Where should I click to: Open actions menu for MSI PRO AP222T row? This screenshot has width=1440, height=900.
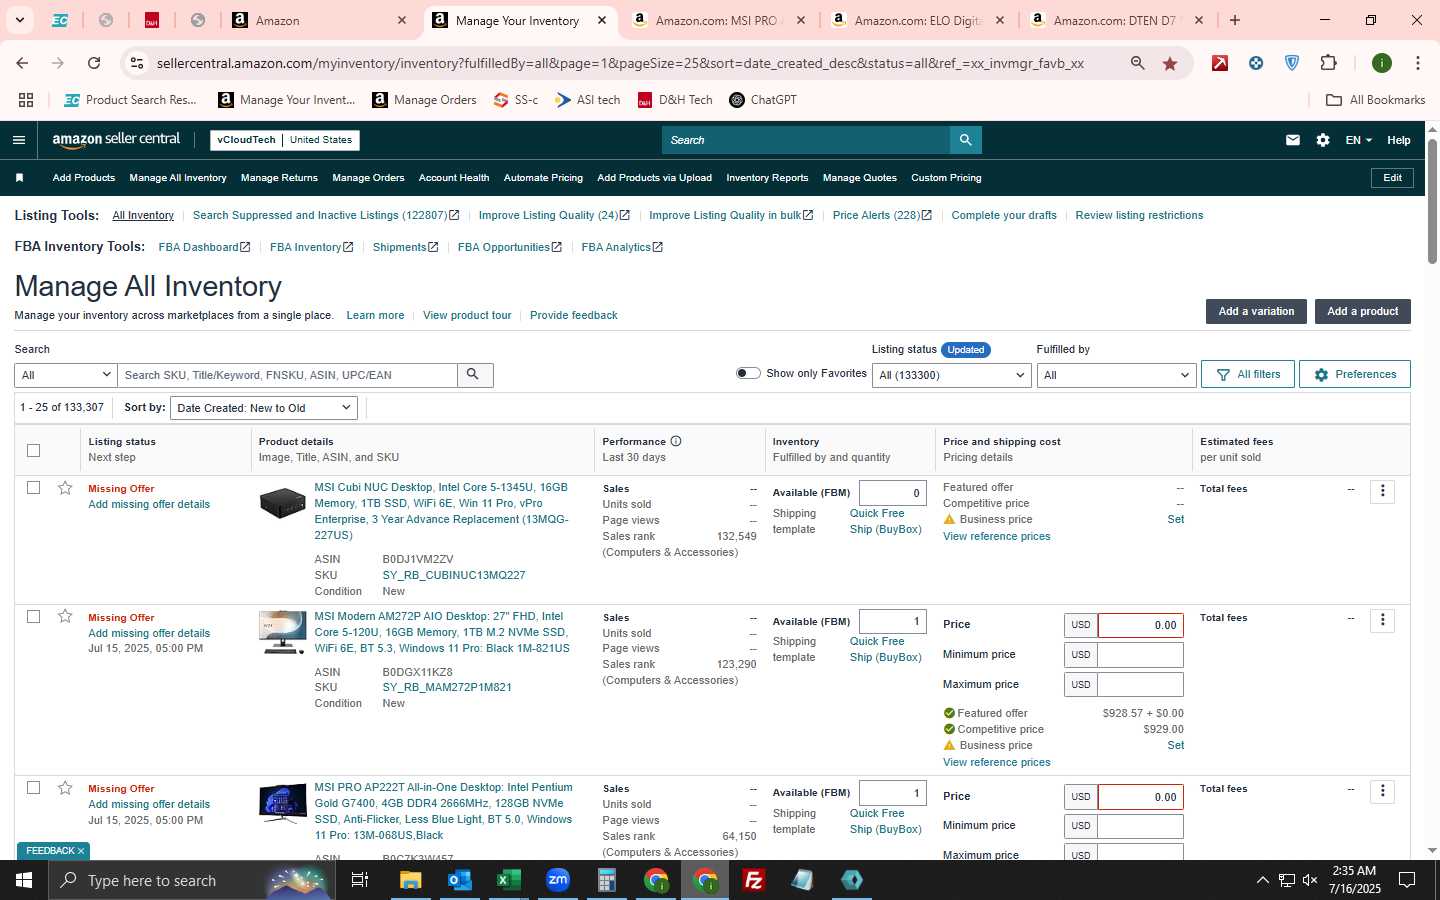(1382, 791)
